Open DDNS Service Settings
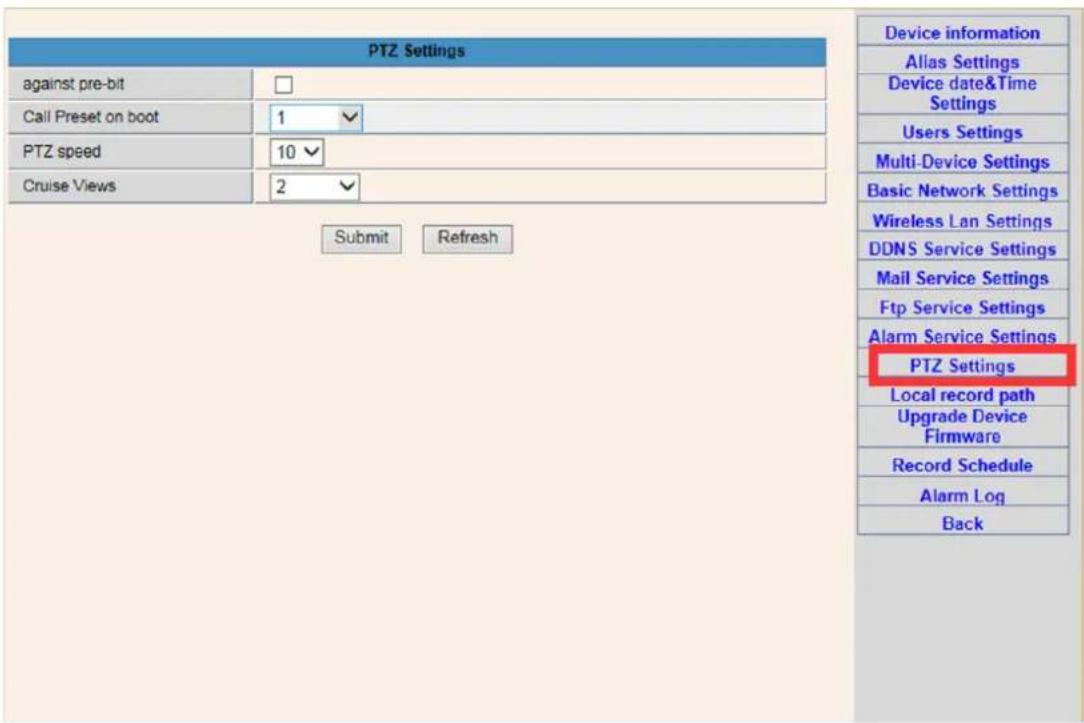Screen dimensions: 1084x723 962,249
